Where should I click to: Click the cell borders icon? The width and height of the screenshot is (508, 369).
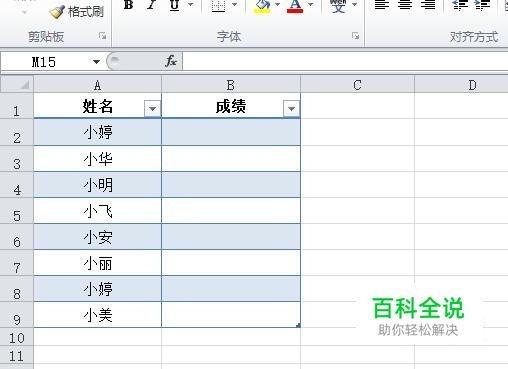218,5
